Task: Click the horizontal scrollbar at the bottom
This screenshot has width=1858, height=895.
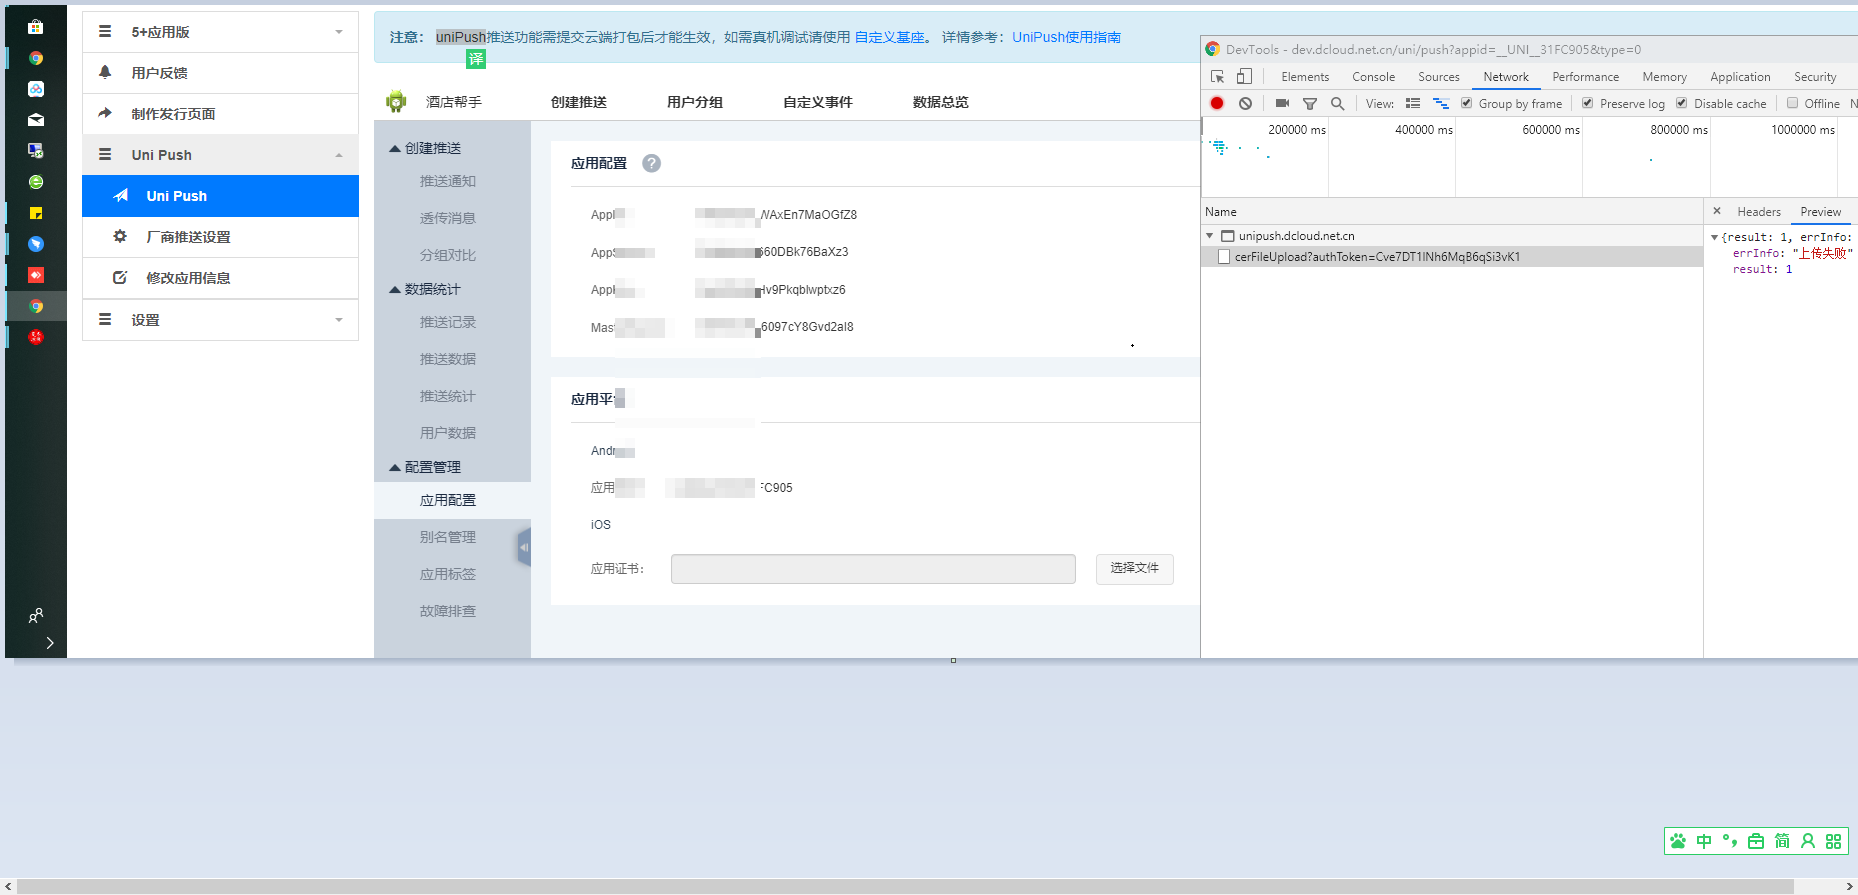Action: point(906,887)
